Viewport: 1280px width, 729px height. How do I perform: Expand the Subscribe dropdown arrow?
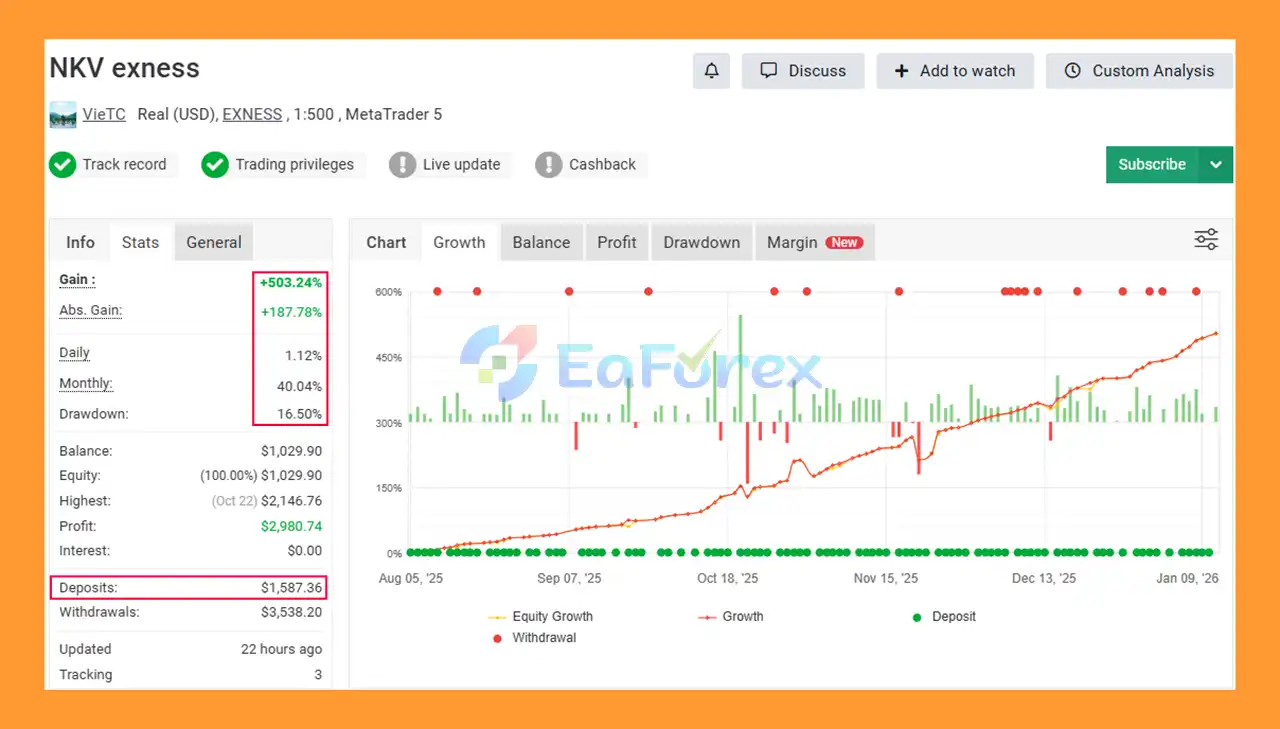coord(1216,165)
